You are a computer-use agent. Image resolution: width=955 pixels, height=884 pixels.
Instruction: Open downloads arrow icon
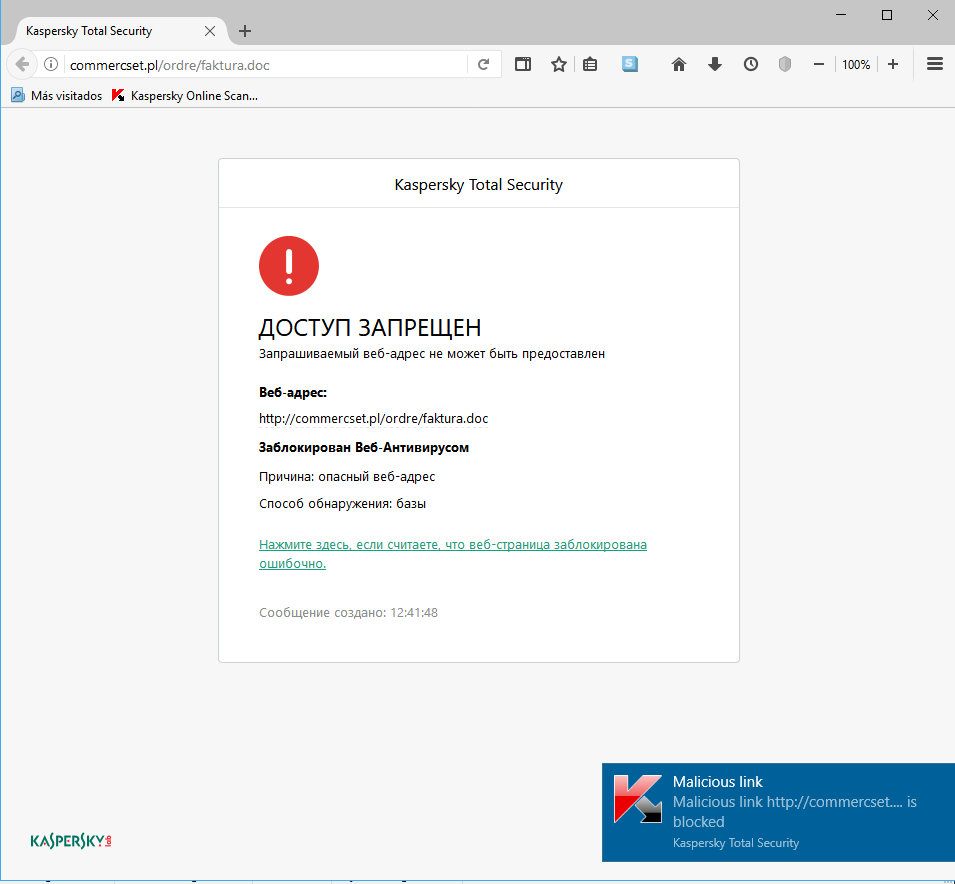click(x=715, y=64)
